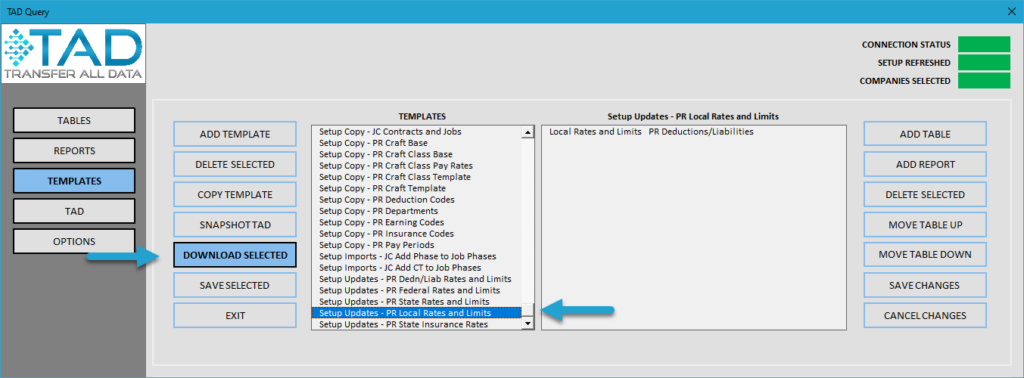The image size is (1024, 378).
Task: Select 'Setup Copy - JC Contracts and Jobs'
Action: coord(417,131)
